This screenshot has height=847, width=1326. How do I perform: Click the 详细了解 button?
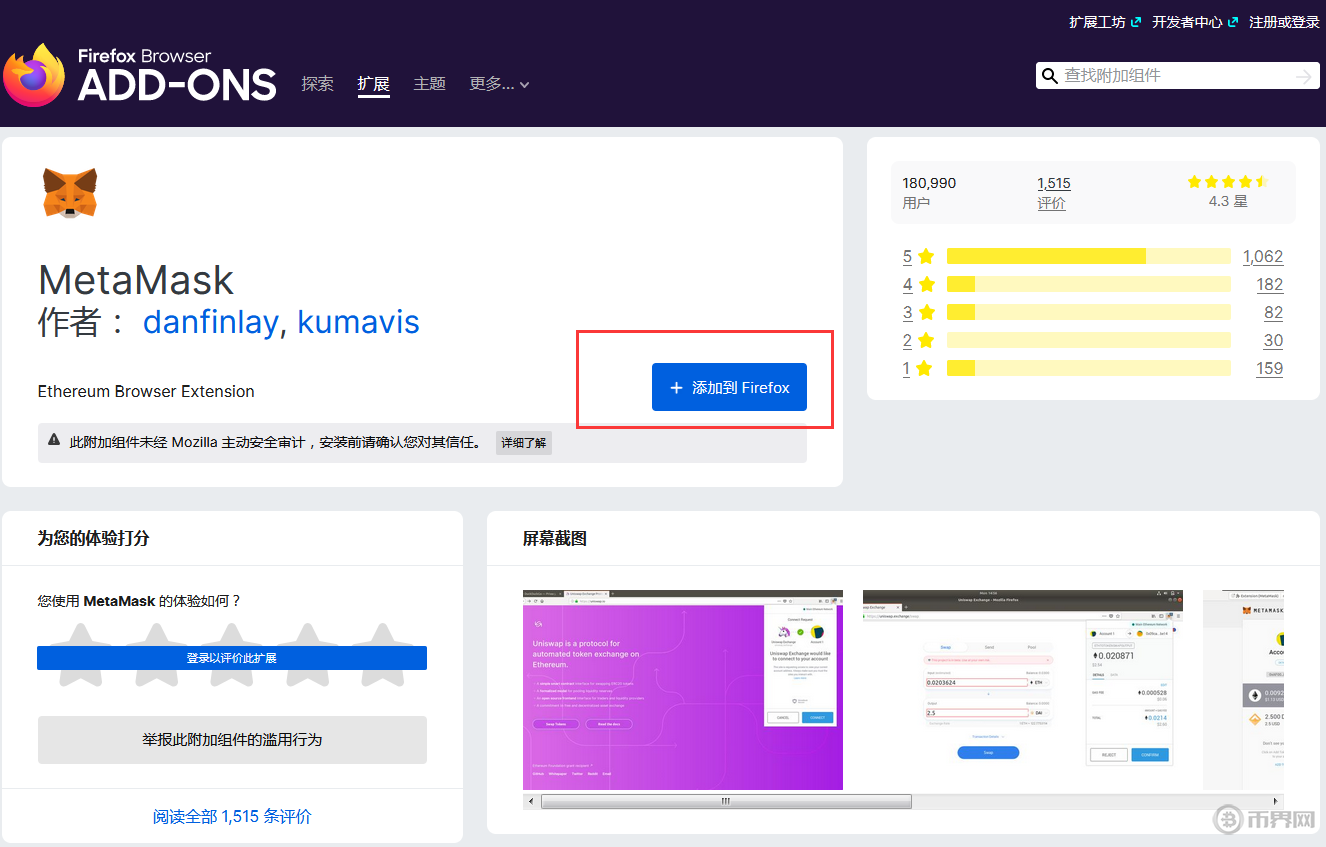tap(524, 442)
